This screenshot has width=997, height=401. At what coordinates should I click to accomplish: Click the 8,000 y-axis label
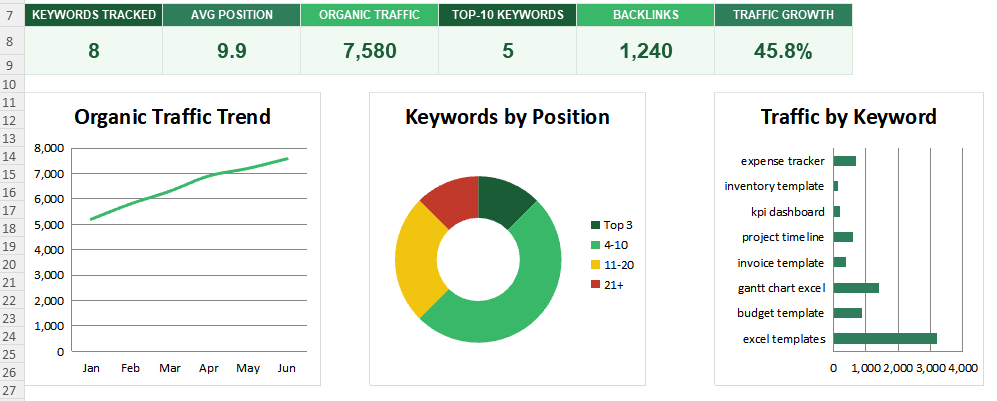pos(51,148)
